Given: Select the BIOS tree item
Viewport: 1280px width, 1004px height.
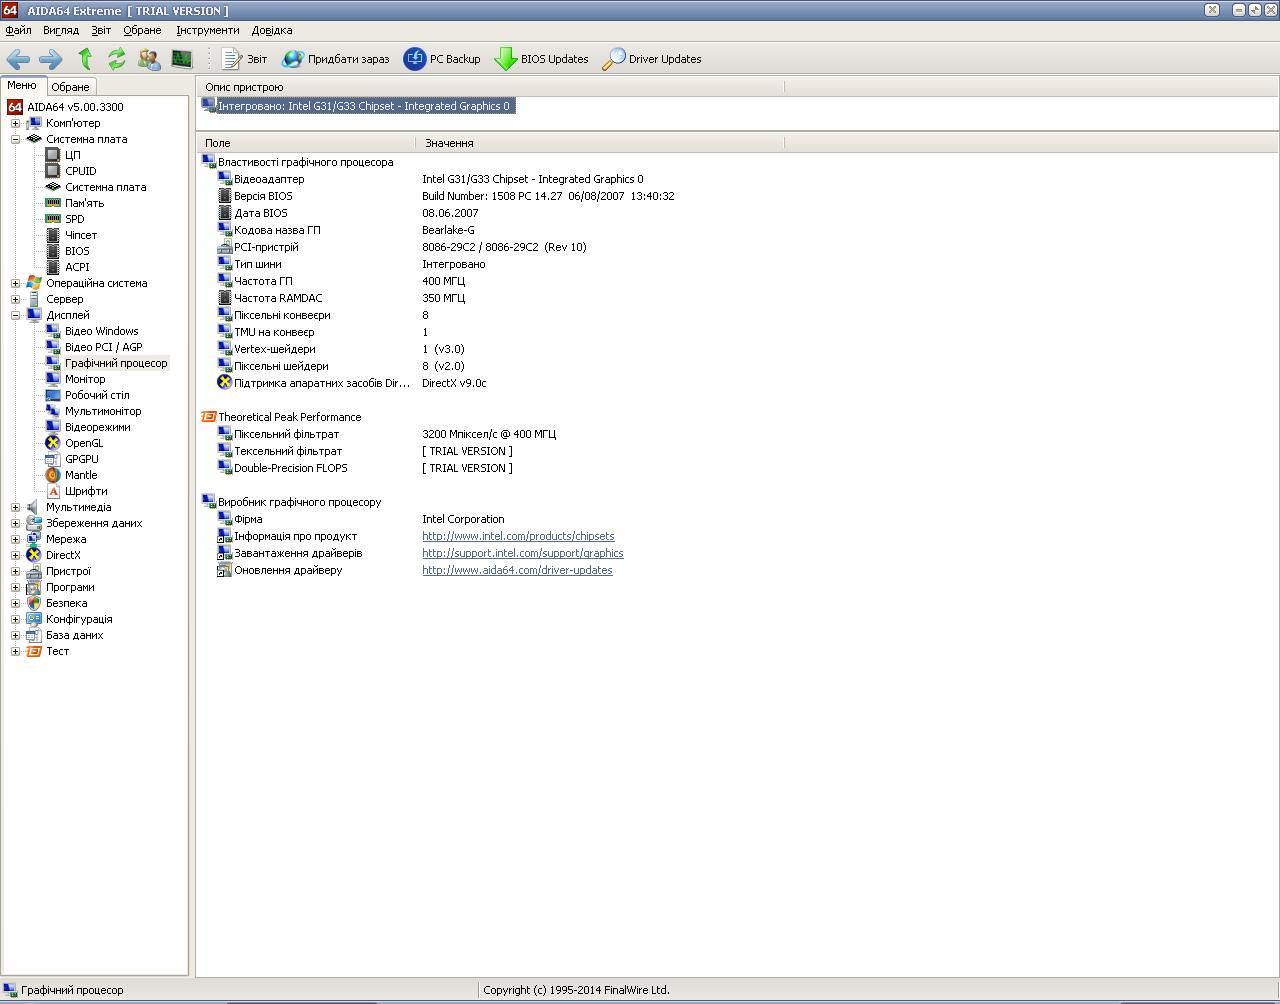Looking at the screenshot, I should (77, 251).
